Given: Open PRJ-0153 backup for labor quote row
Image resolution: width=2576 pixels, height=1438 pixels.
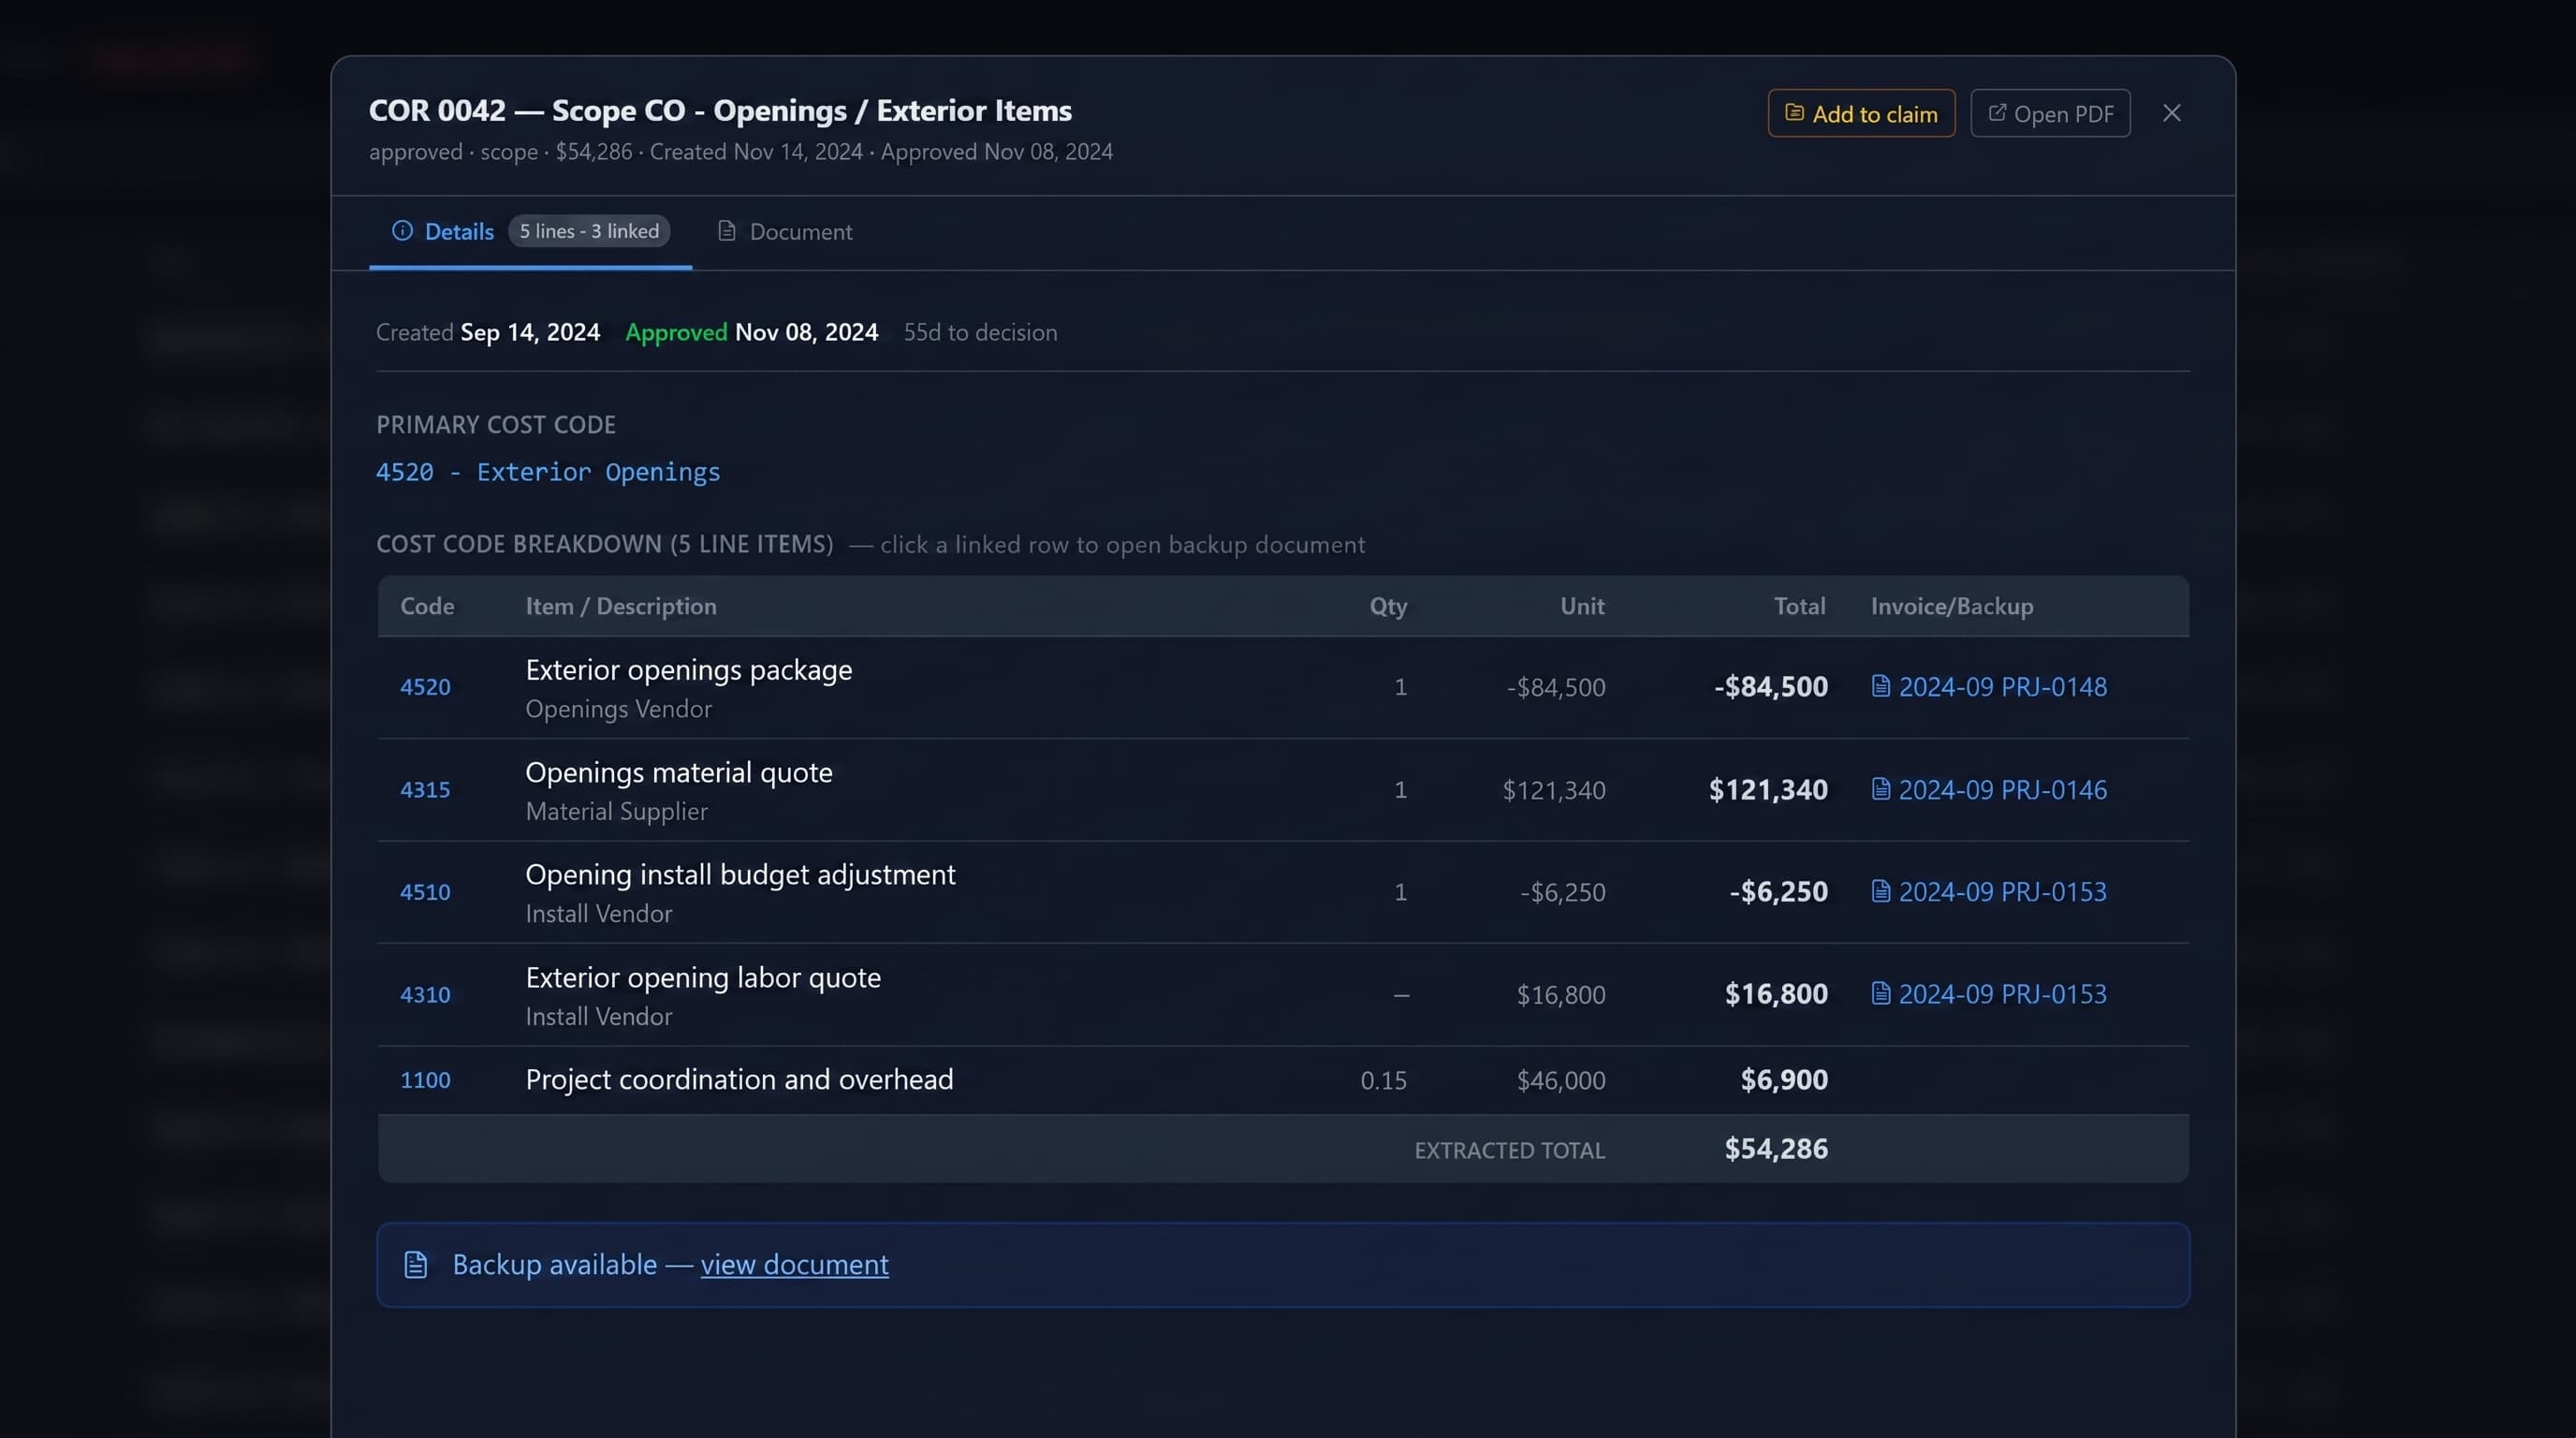Looking at the screenshot, I should coord(2002,994).
